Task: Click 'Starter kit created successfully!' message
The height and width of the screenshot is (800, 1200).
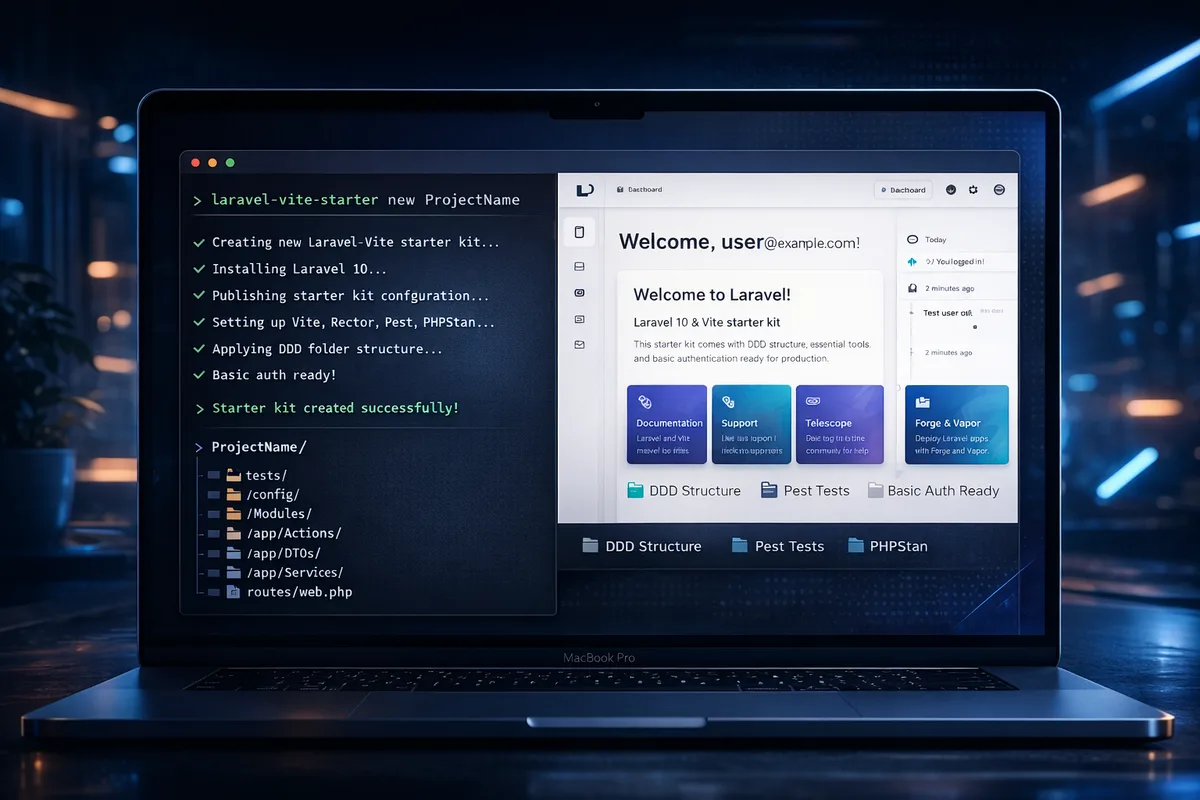Action: click(x=335, y=408)
